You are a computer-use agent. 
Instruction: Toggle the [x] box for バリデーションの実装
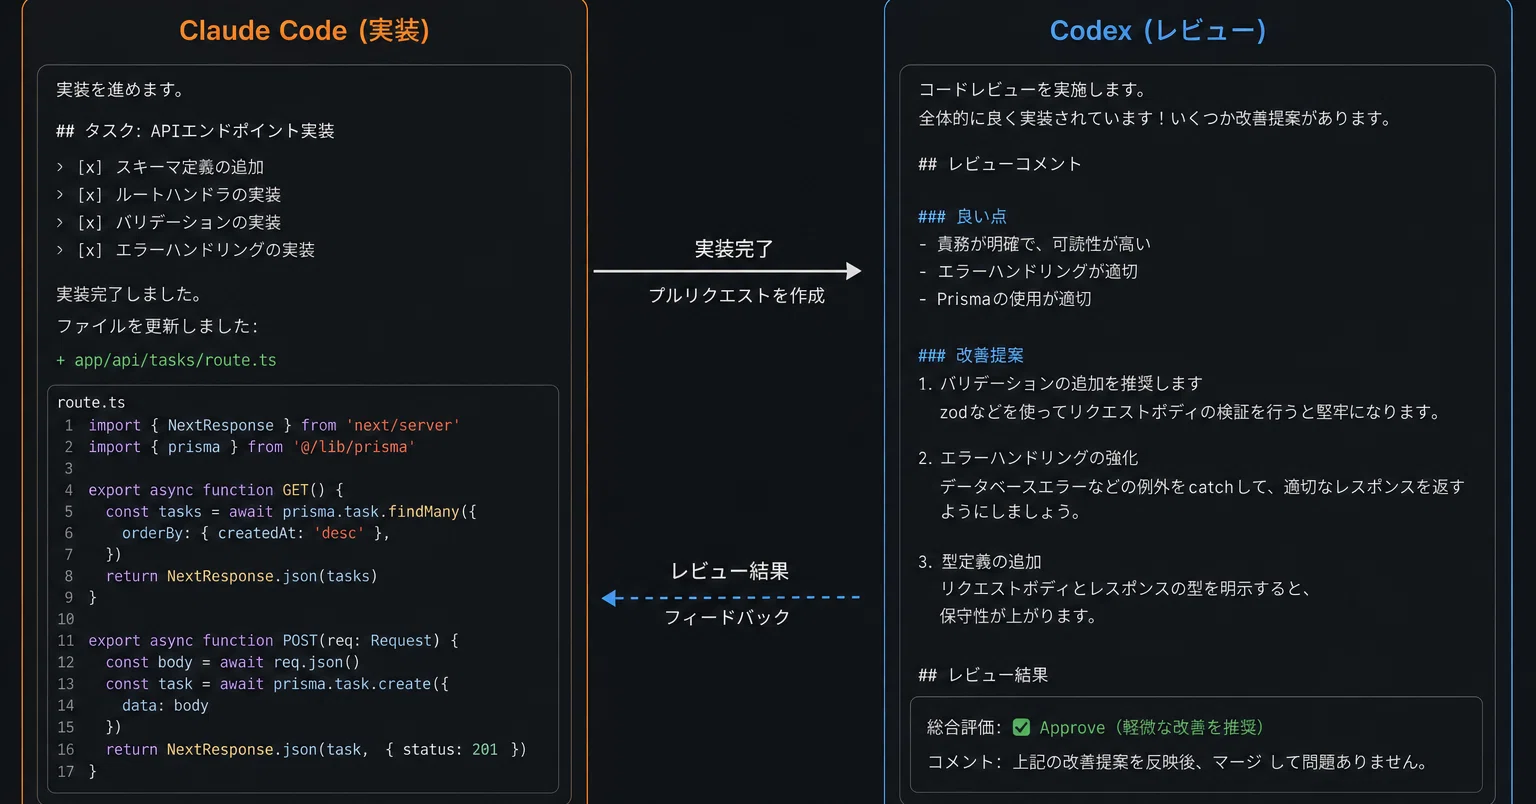point(90,222)
